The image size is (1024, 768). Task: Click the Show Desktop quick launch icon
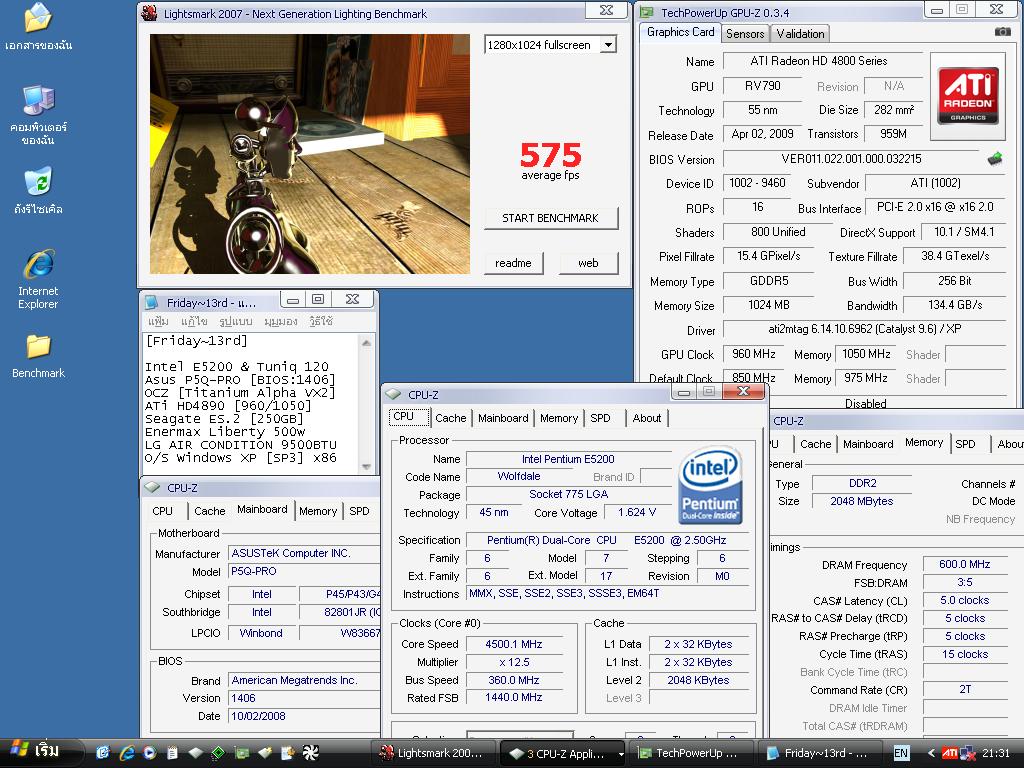[103, 753]
